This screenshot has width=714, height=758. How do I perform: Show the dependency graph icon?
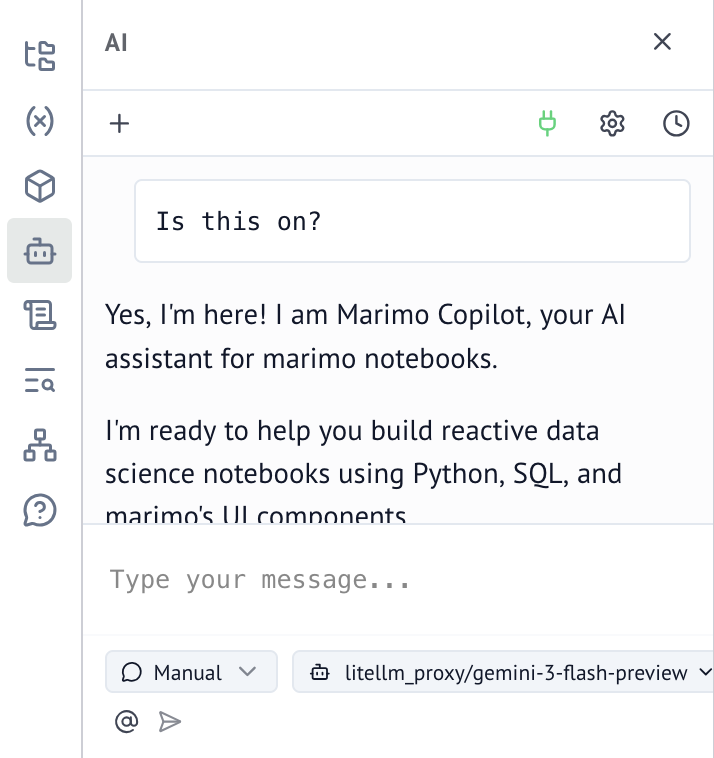(x=40, y=446)
